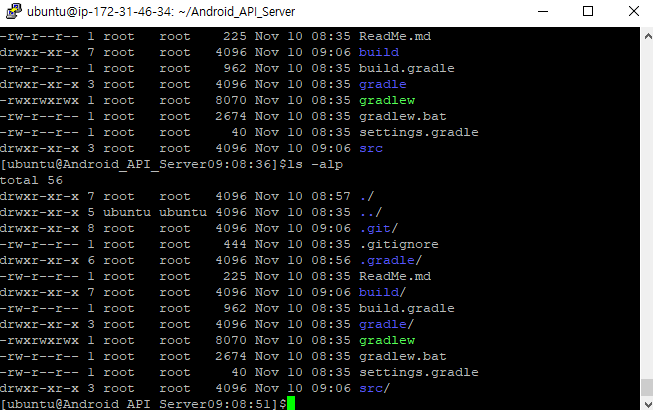The height and width of the screenshot is (410, 653).
Task: Click the size "444" in the .gitignore row
Action: tap(235, 244)
